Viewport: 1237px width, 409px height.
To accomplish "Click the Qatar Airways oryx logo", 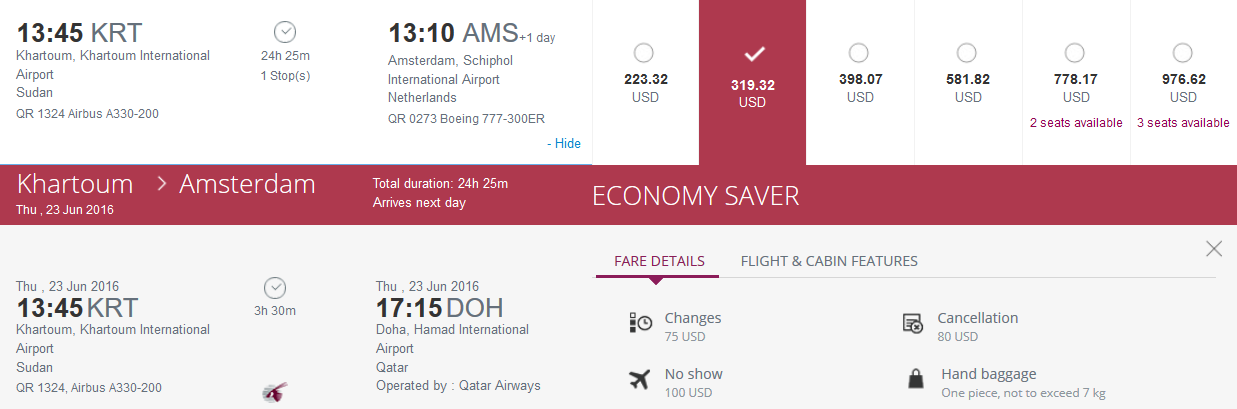I will pyautogui.click(x=275, y=392).
